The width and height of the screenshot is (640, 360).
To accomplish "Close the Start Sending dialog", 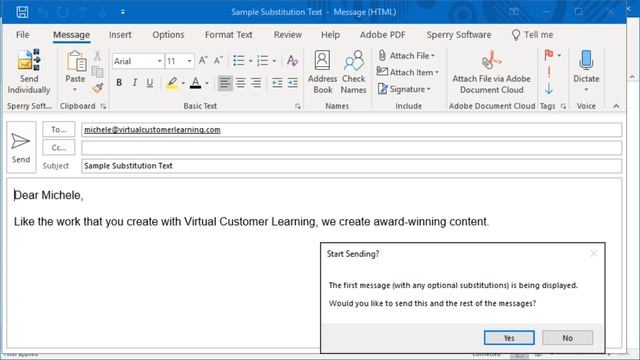I will pyautogui.click(x=593, y=253).
